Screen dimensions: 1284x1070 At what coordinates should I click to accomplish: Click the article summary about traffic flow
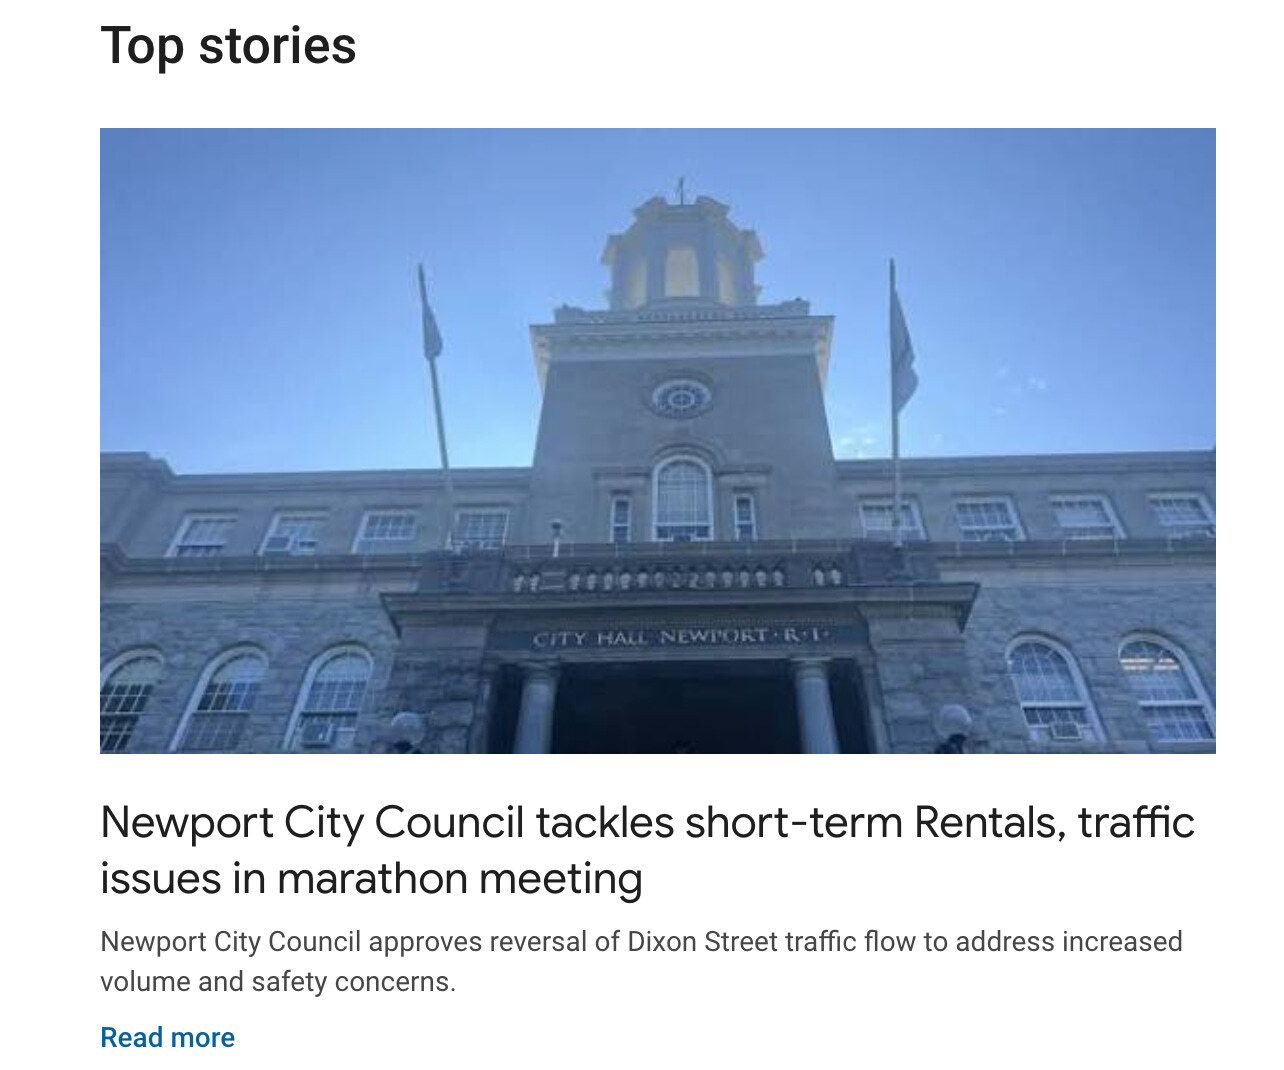click(641, 961)
